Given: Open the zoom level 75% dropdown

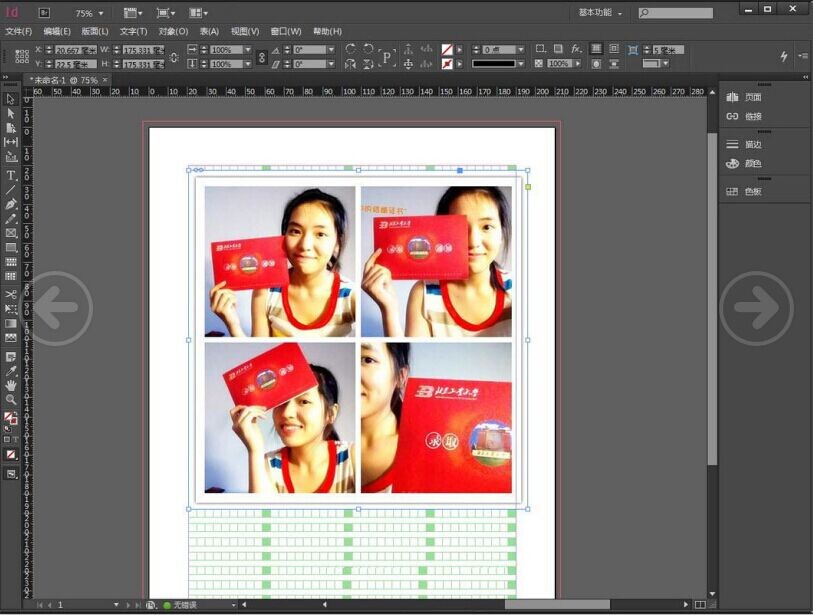Looking at the screenshot, I should (101, 13).
